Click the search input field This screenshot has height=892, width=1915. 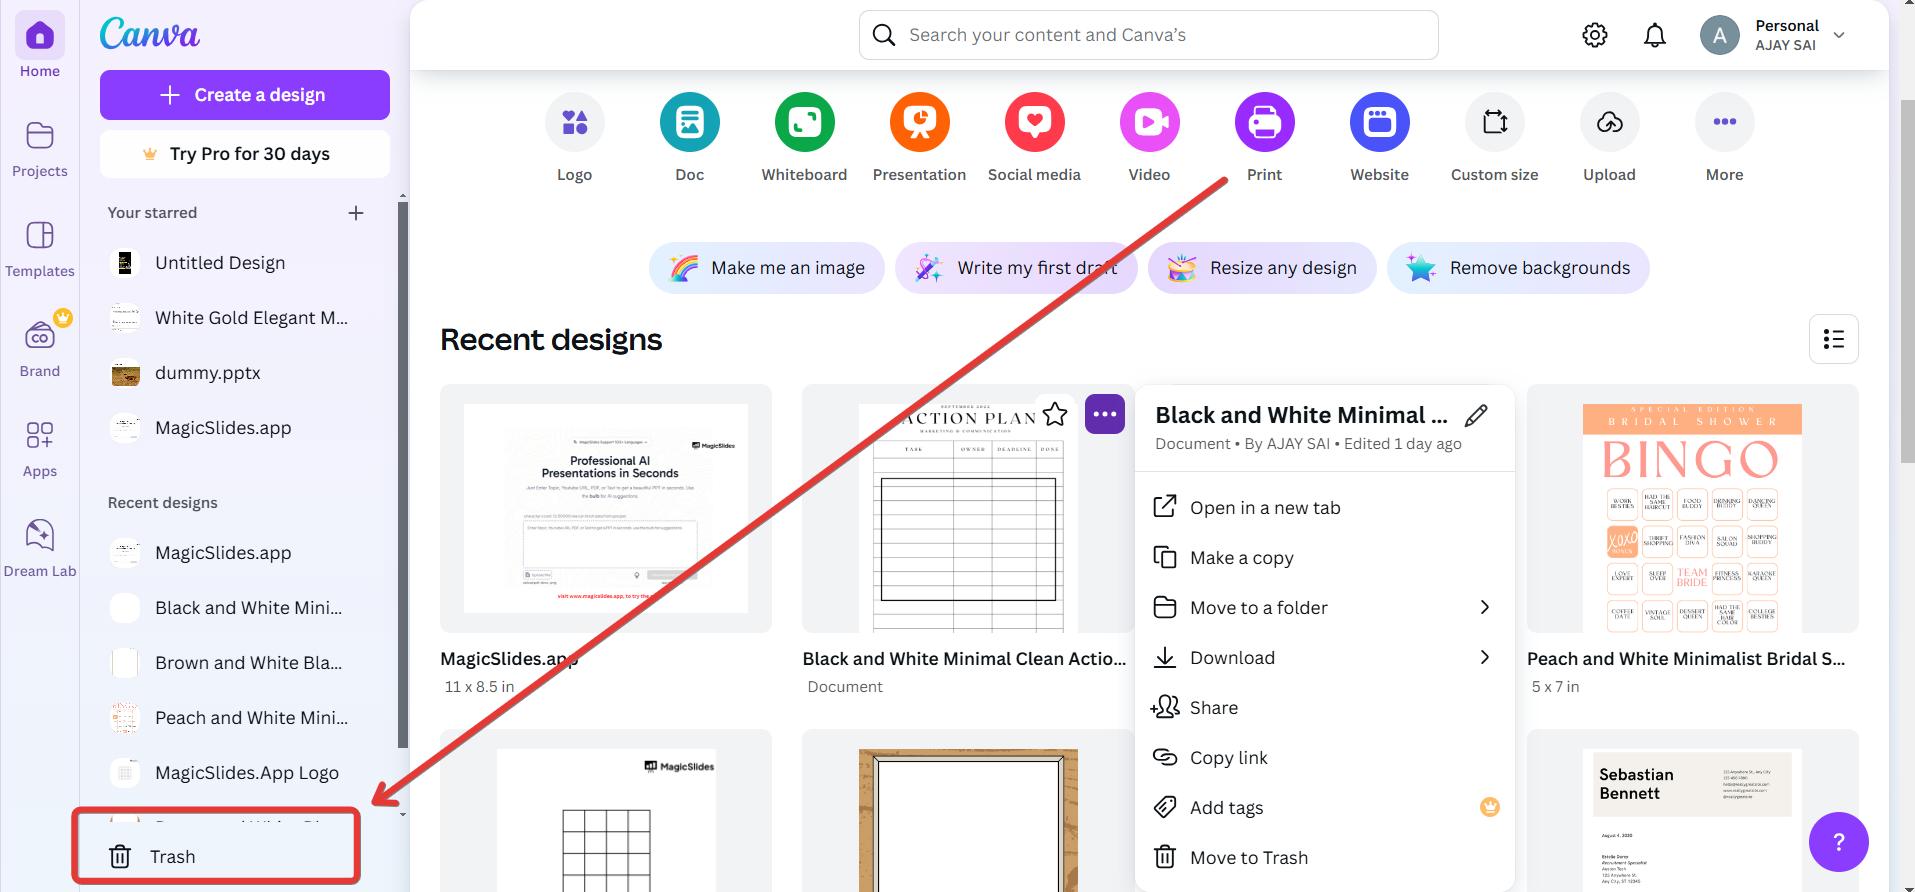tap(1149, 35)
